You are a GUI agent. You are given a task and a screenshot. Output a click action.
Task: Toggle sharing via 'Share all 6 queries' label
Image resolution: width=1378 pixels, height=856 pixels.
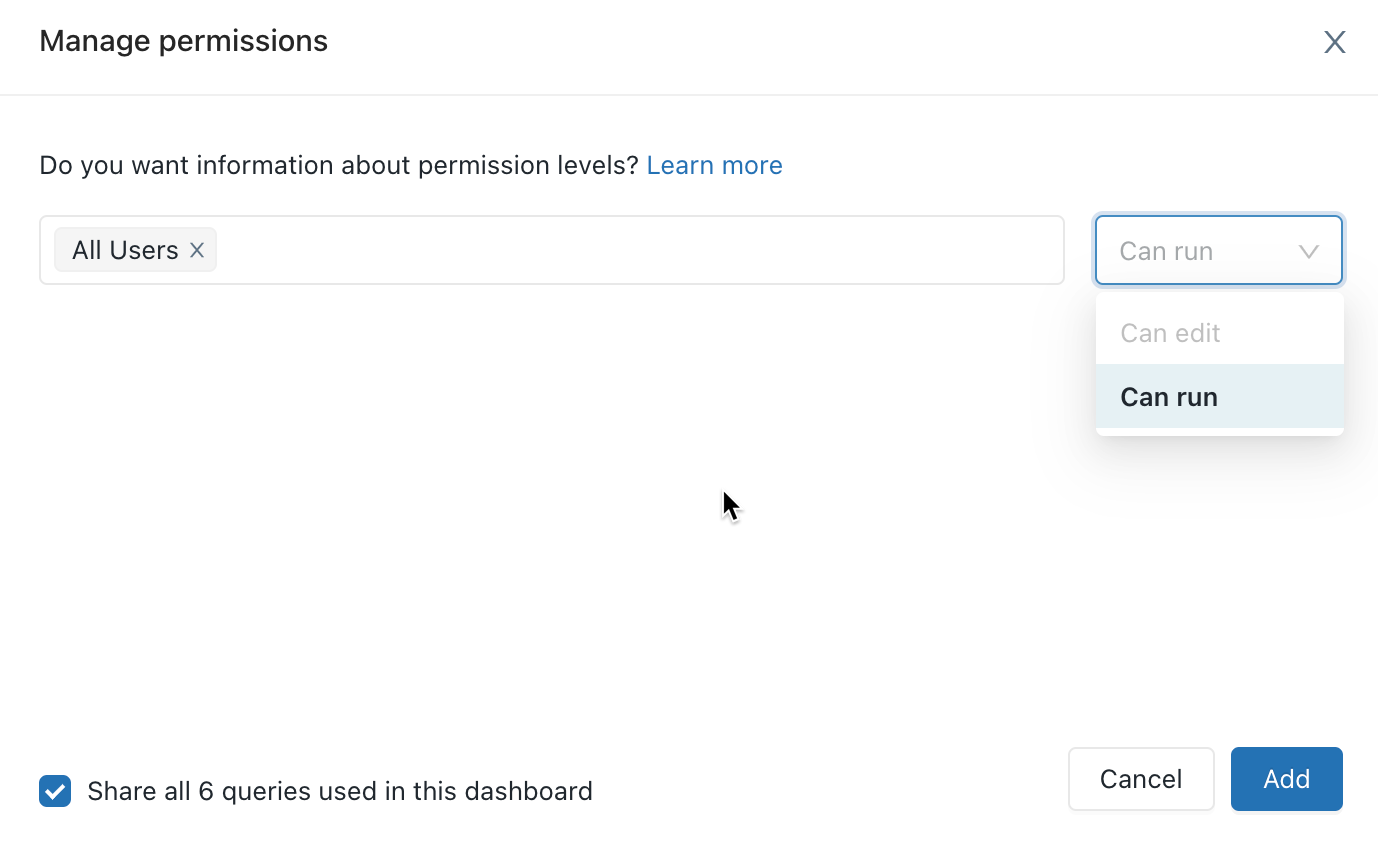coord(339,791)
